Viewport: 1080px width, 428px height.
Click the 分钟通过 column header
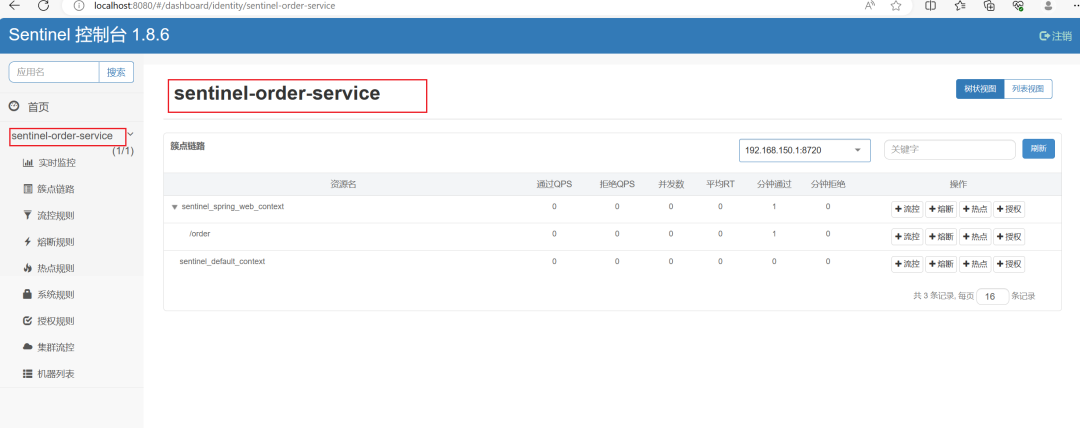(x=774, y=184)
